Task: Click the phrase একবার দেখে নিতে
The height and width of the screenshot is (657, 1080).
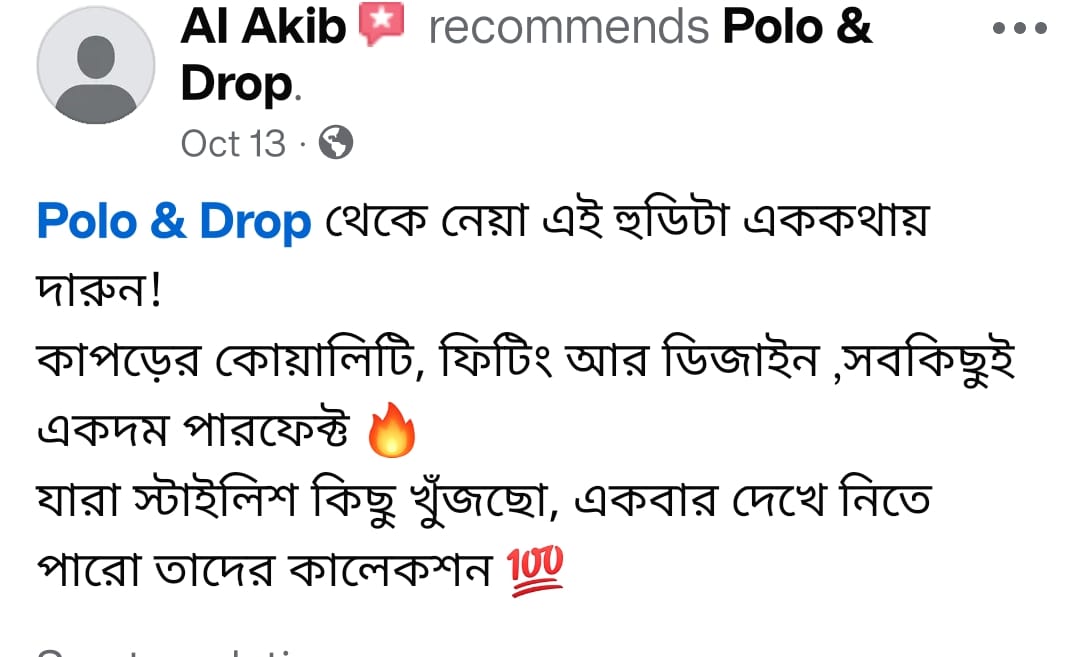Action: (x=752, y=500)
